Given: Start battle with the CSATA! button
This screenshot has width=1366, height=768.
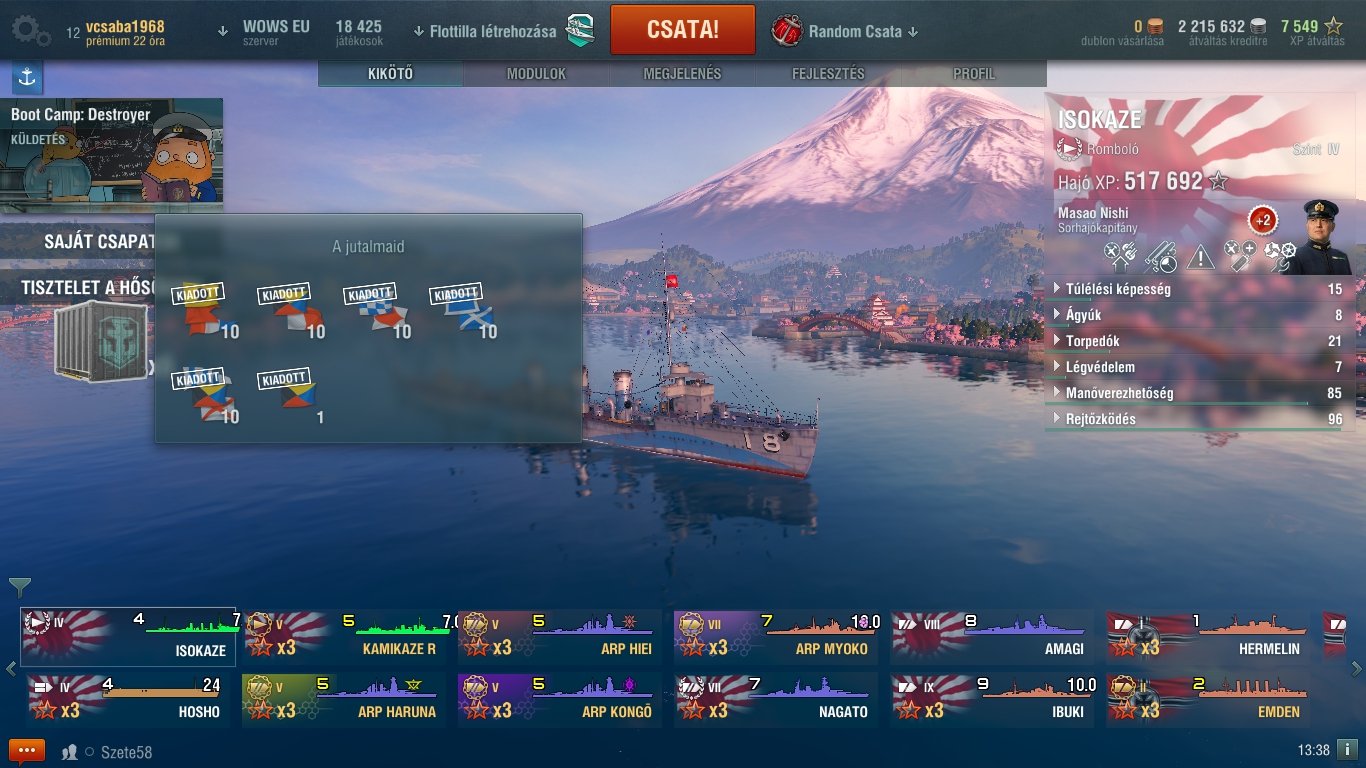Looking at the screenshot, I should (683, 29).
